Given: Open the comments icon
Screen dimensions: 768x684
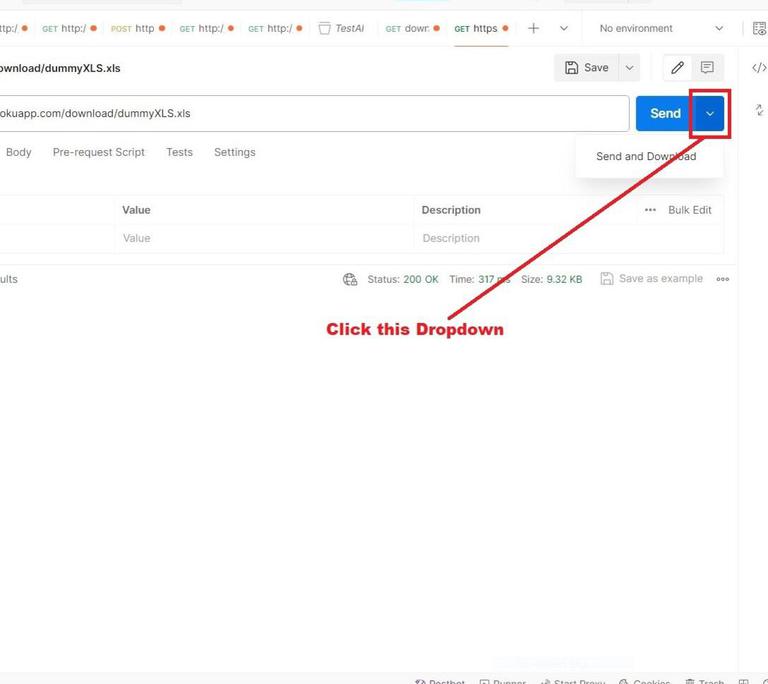Looking at the screenshot, I should (x=707, y=68).
